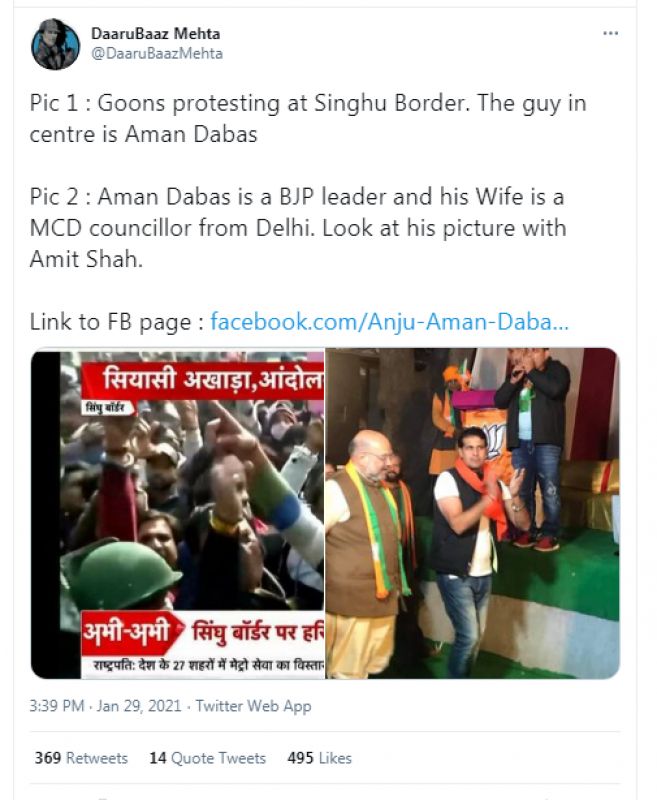View the 369 Retweets list

[81, 758]
